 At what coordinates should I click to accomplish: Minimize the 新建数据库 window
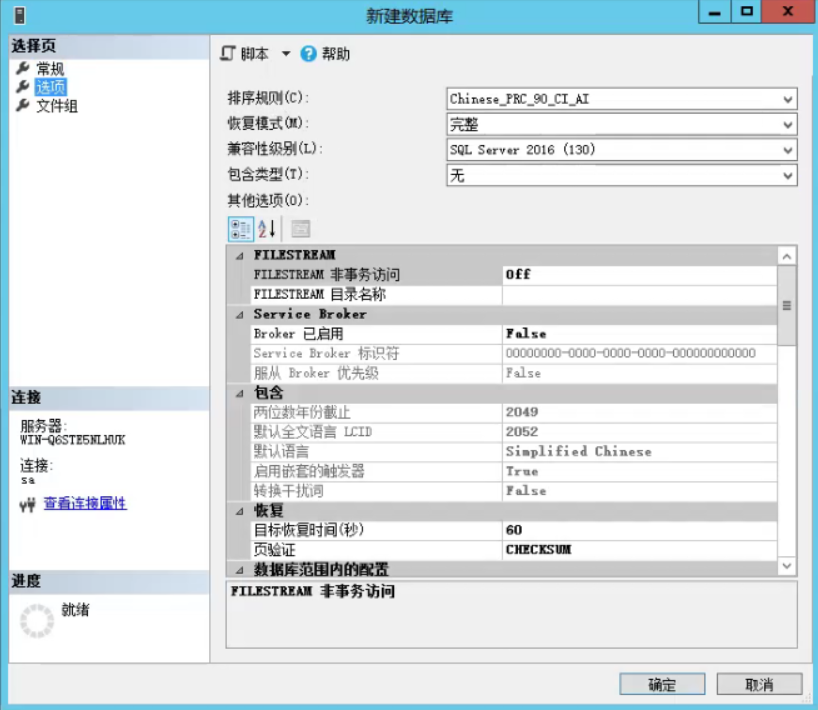tap(715, 12)
